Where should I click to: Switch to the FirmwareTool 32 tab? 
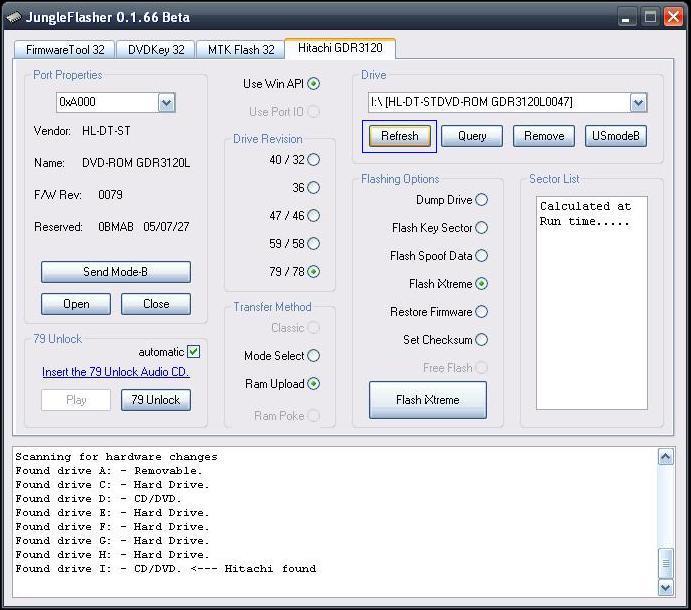(64, 49)
